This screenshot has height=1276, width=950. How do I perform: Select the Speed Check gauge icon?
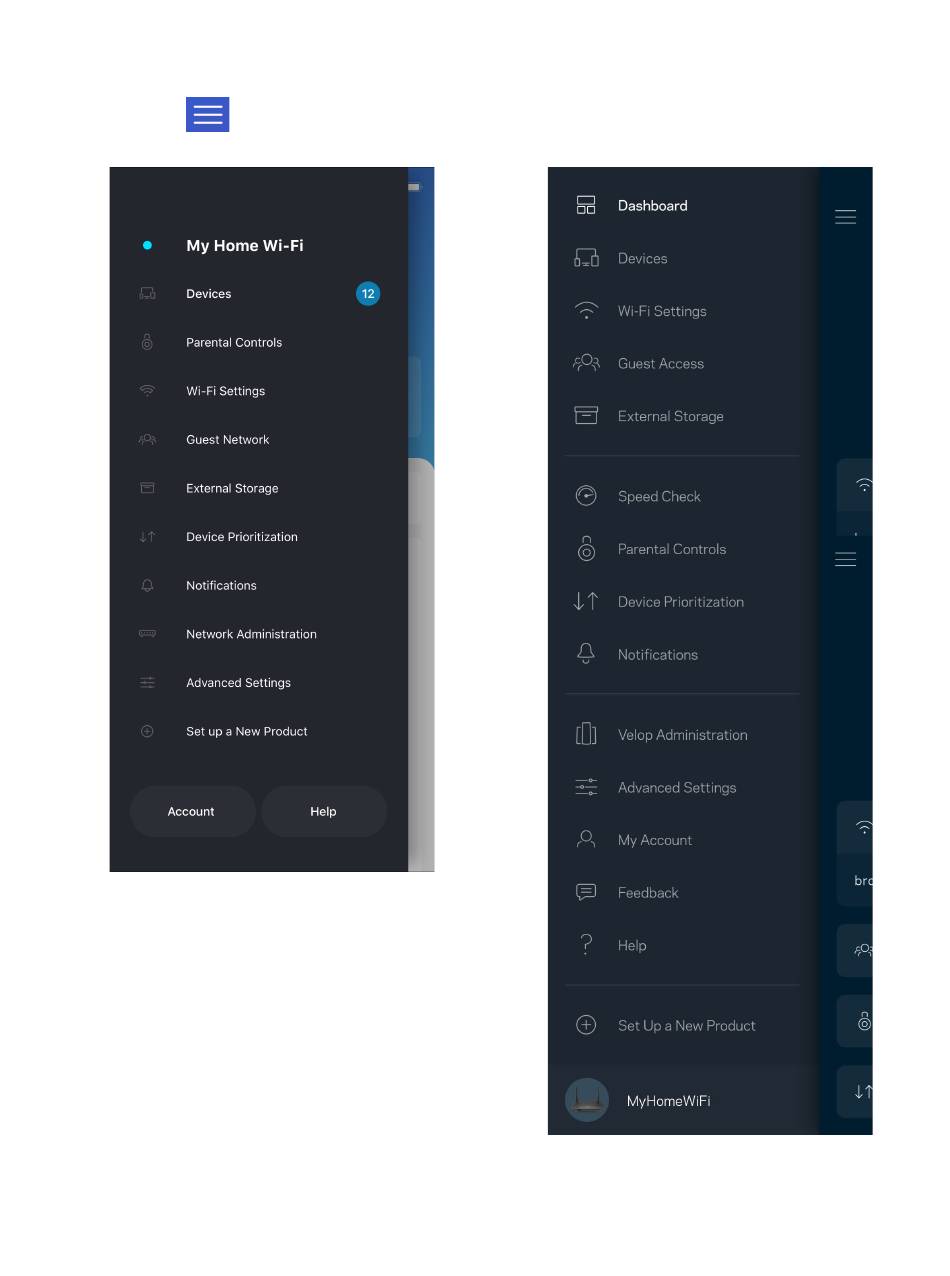(x=586, y=496)
